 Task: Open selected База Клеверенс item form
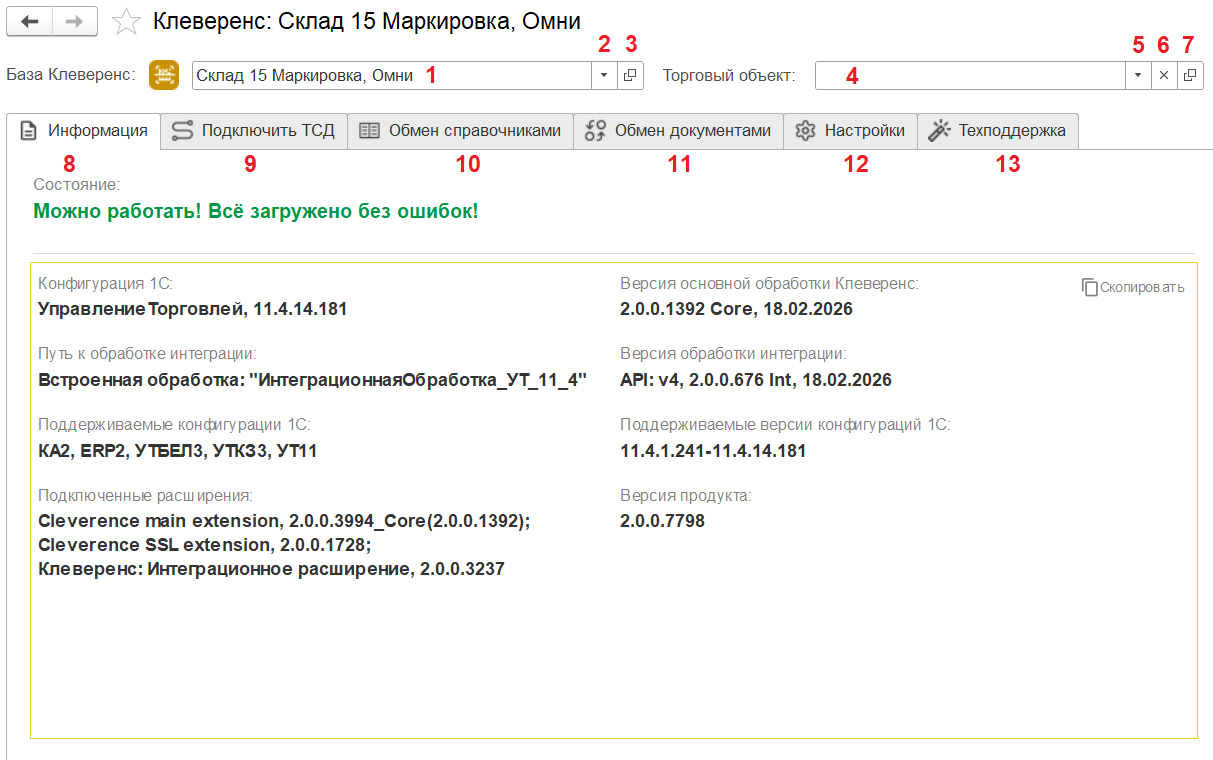[631, 75]
